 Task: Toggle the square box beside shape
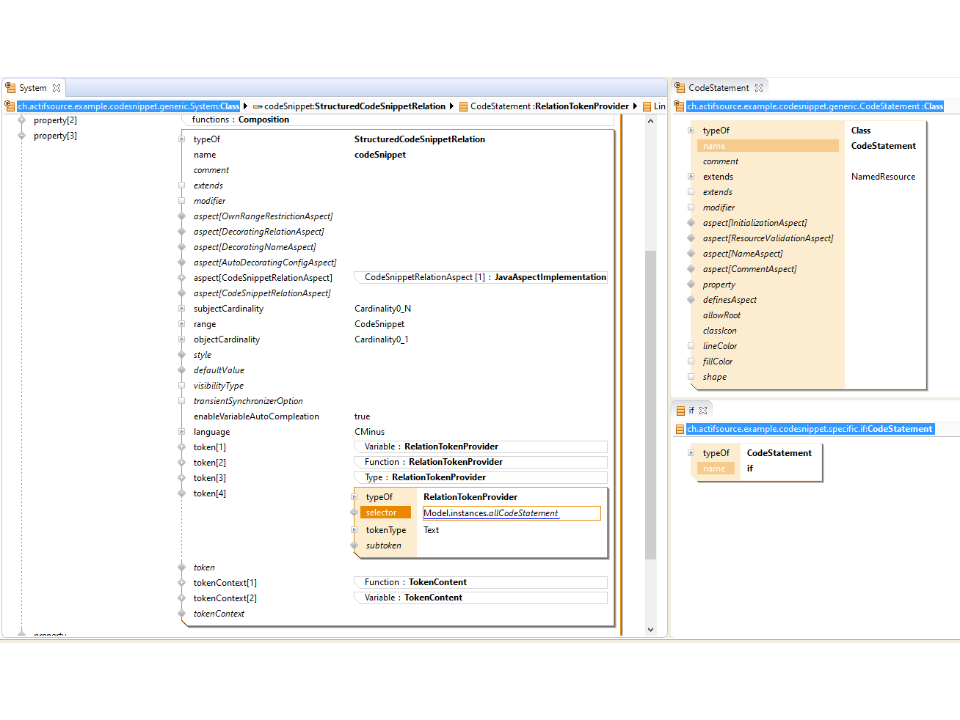click(x=690, y=377)
